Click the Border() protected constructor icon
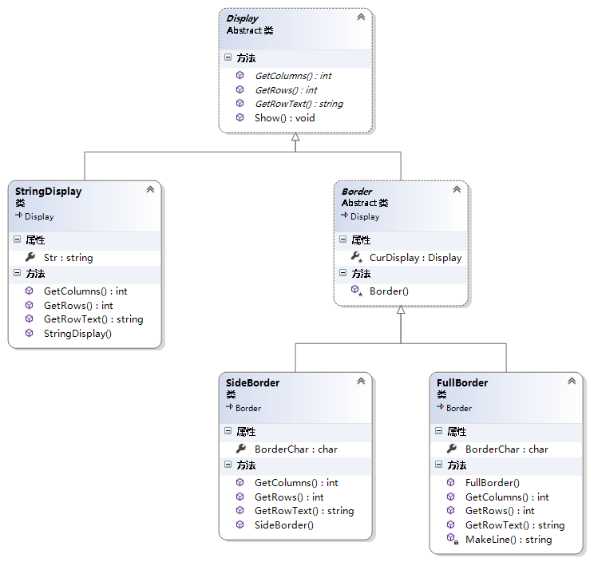Image resolution: width=591 pixels, height=561 pixels. pyautogui.click(x=356, y=290)
